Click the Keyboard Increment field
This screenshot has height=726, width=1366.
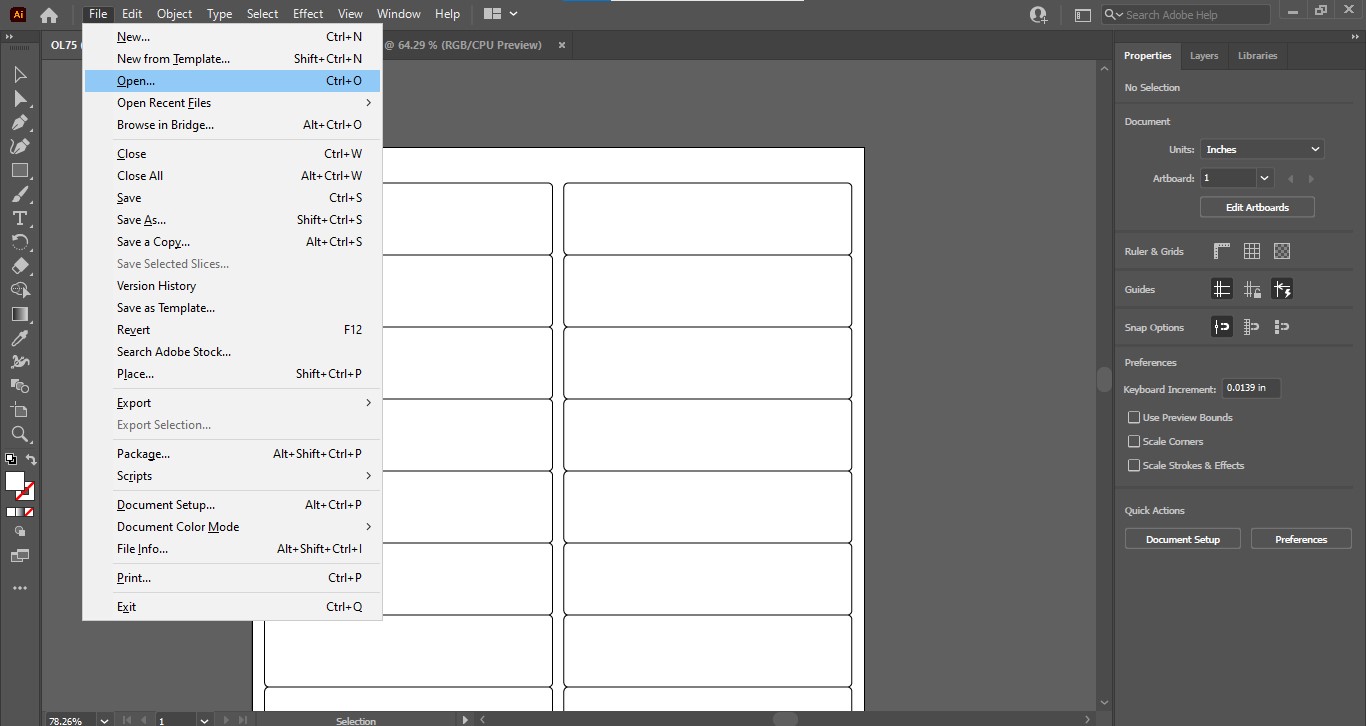pyautogui.click(x=1251, y=388)
